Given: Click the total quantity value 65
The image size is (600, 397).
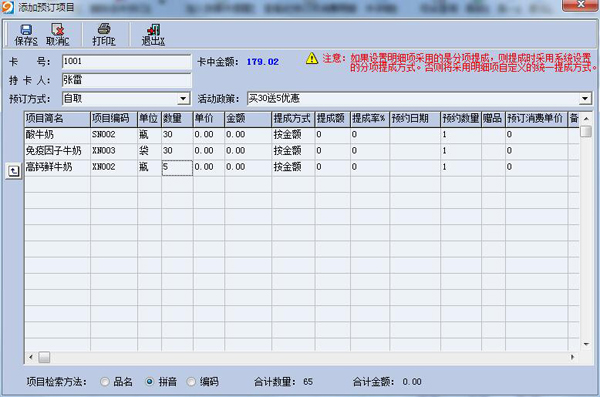Looking at the screenshot, I should [308, 382].
